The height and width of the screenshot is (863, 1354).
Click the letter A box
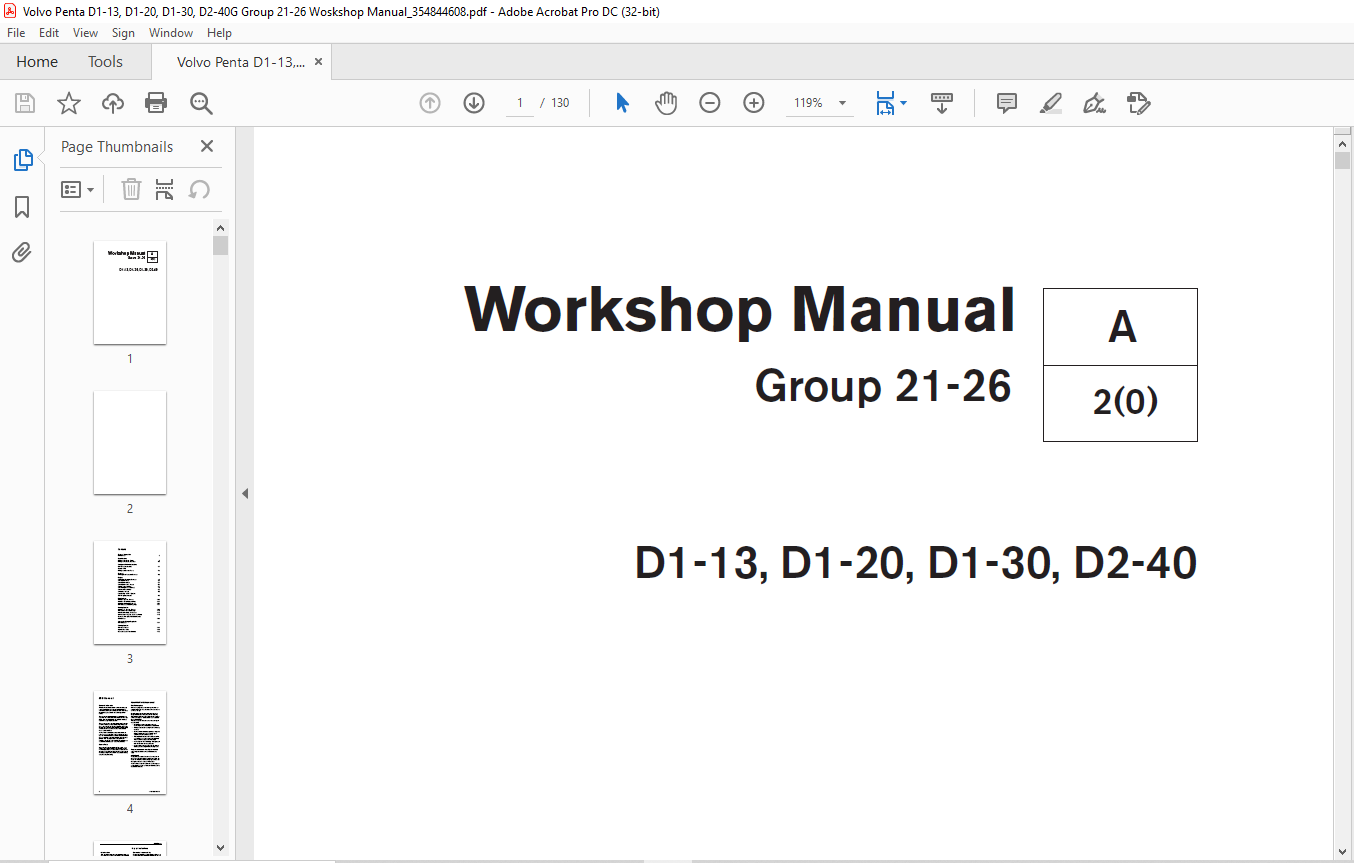click(x=1121, y=327)
